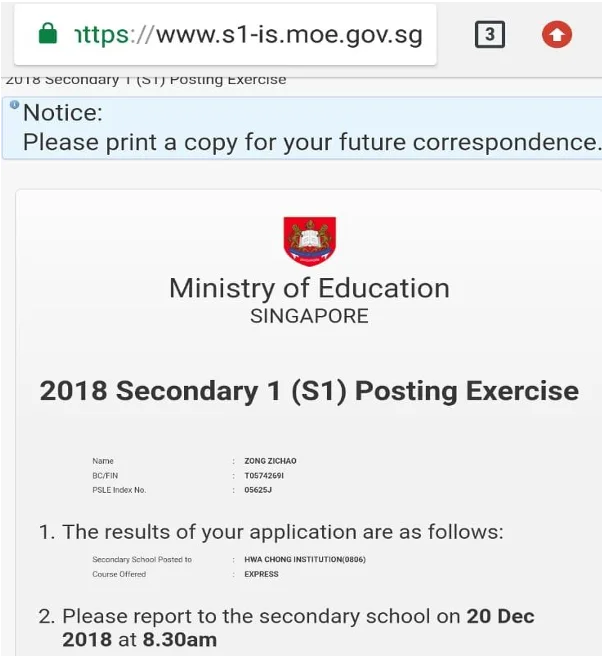Screen dimensions: 602x656
Task: Click the page title text above the notice
Action: click(146, 80)
